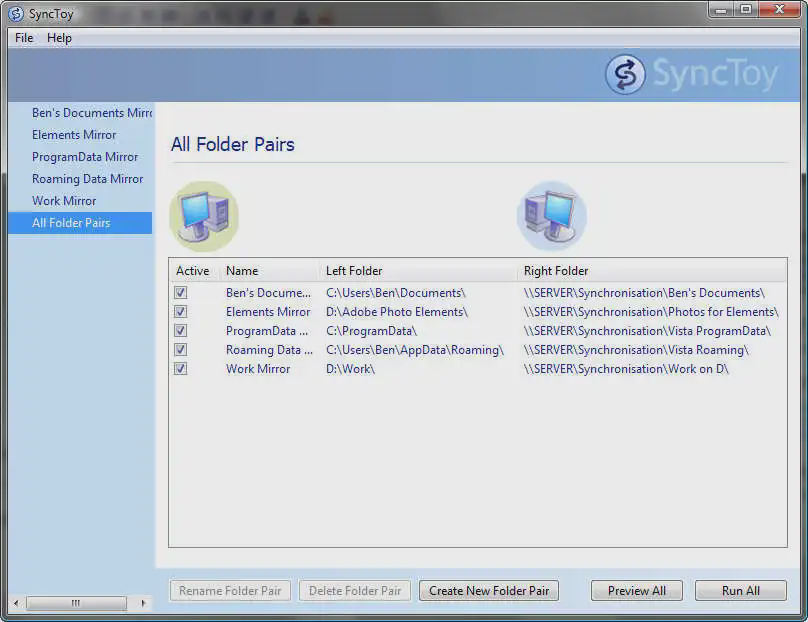Uncheck the ProgramData folder pair
The image size is (808, 622).
coord(181,330)
